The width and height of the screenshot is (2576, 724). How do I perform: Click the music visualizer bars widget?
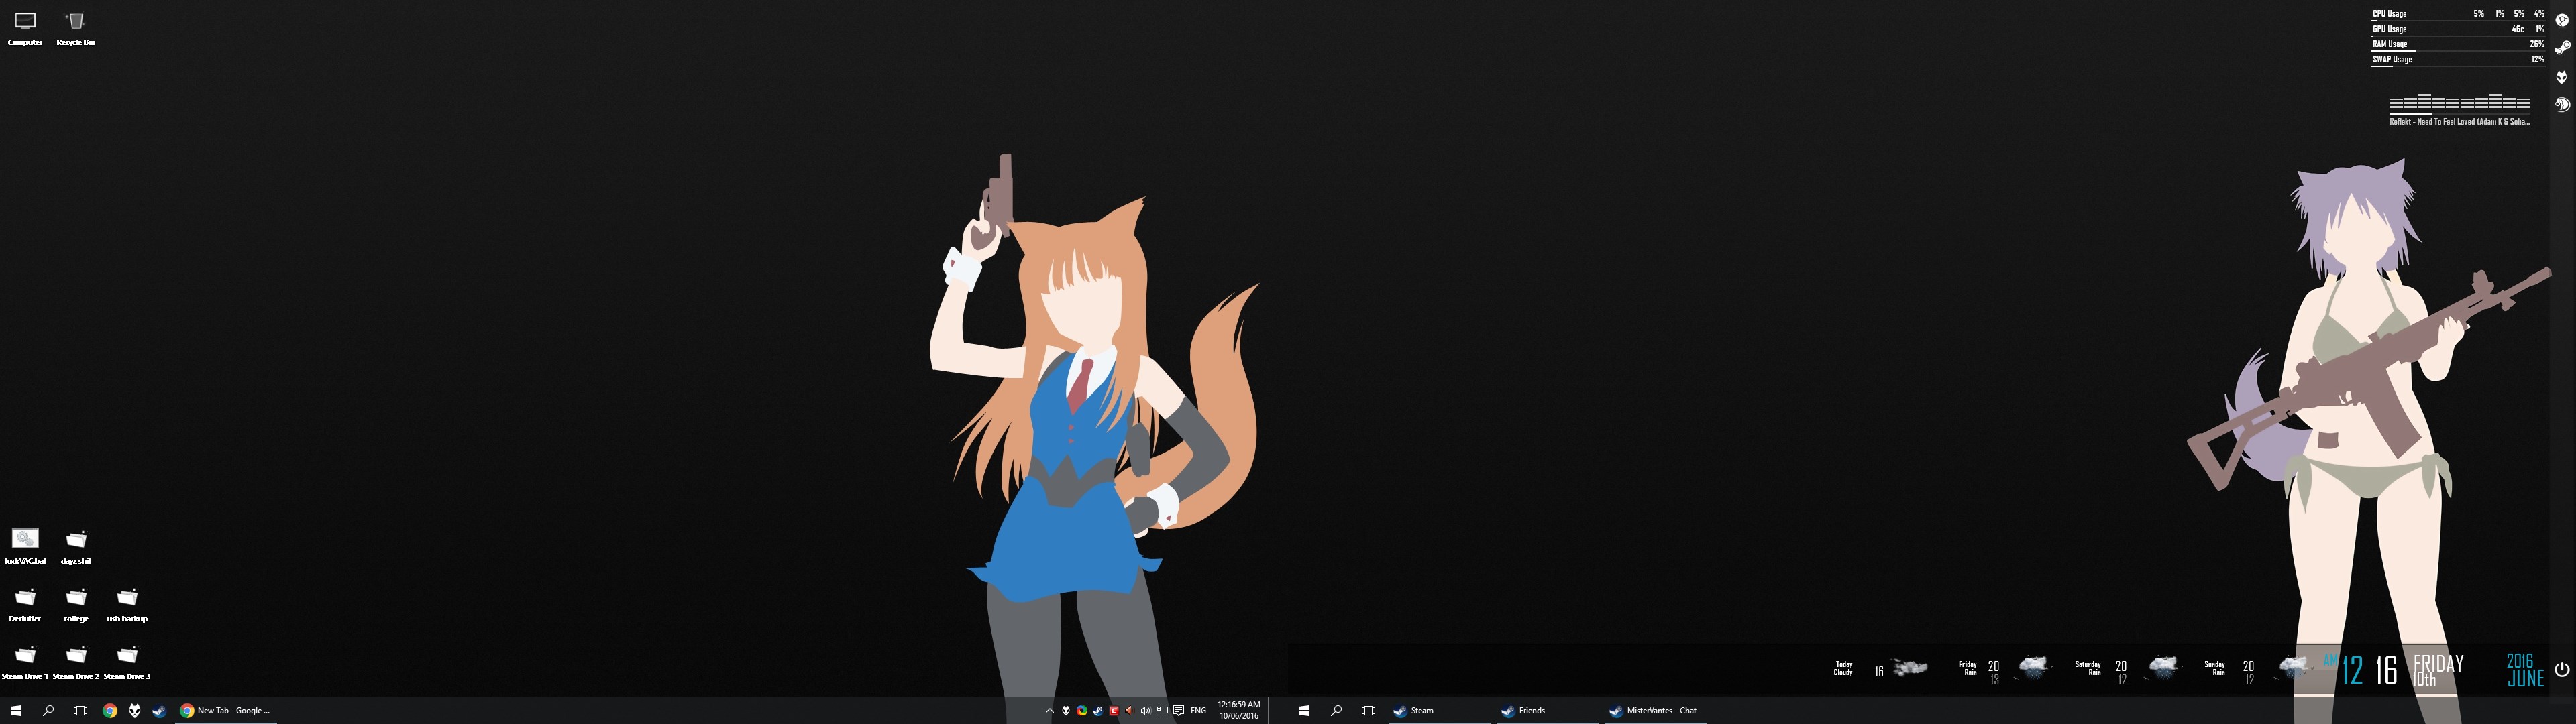2459,100
